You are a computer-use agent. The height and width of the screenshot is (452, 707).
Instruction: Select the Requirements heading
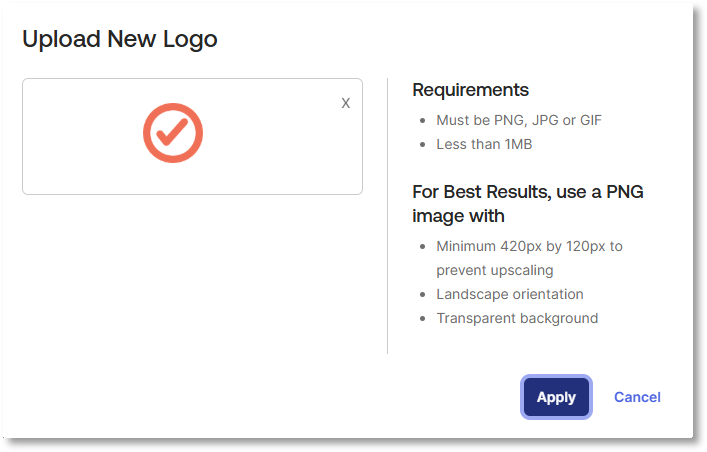[470, 90]
